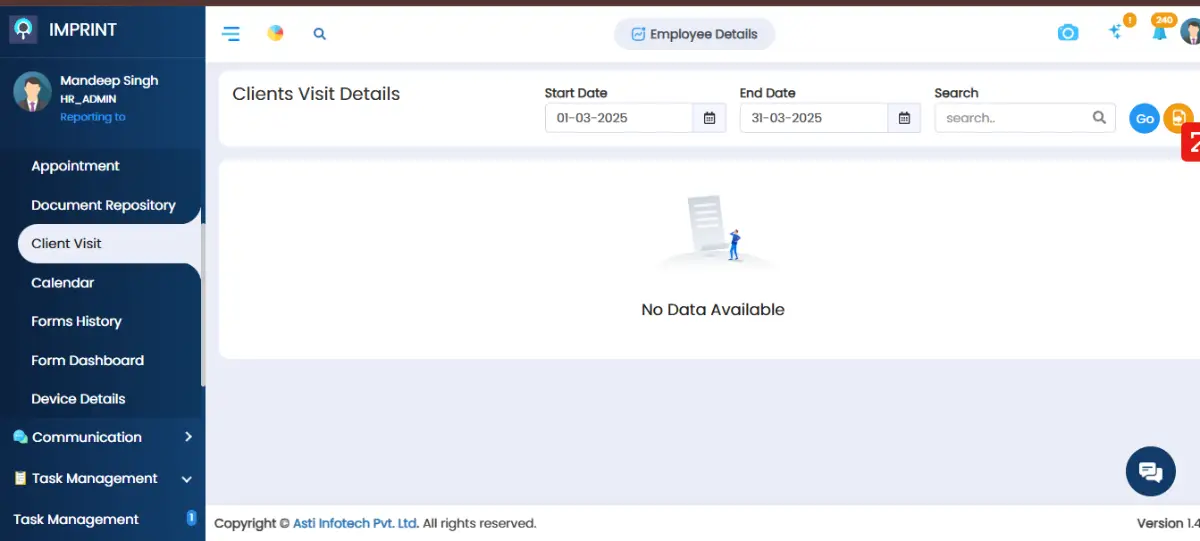The width and height of the screenshot is (1200, 541).
Task: Click the search magnifier in top bar
Action: pos(320,34)
